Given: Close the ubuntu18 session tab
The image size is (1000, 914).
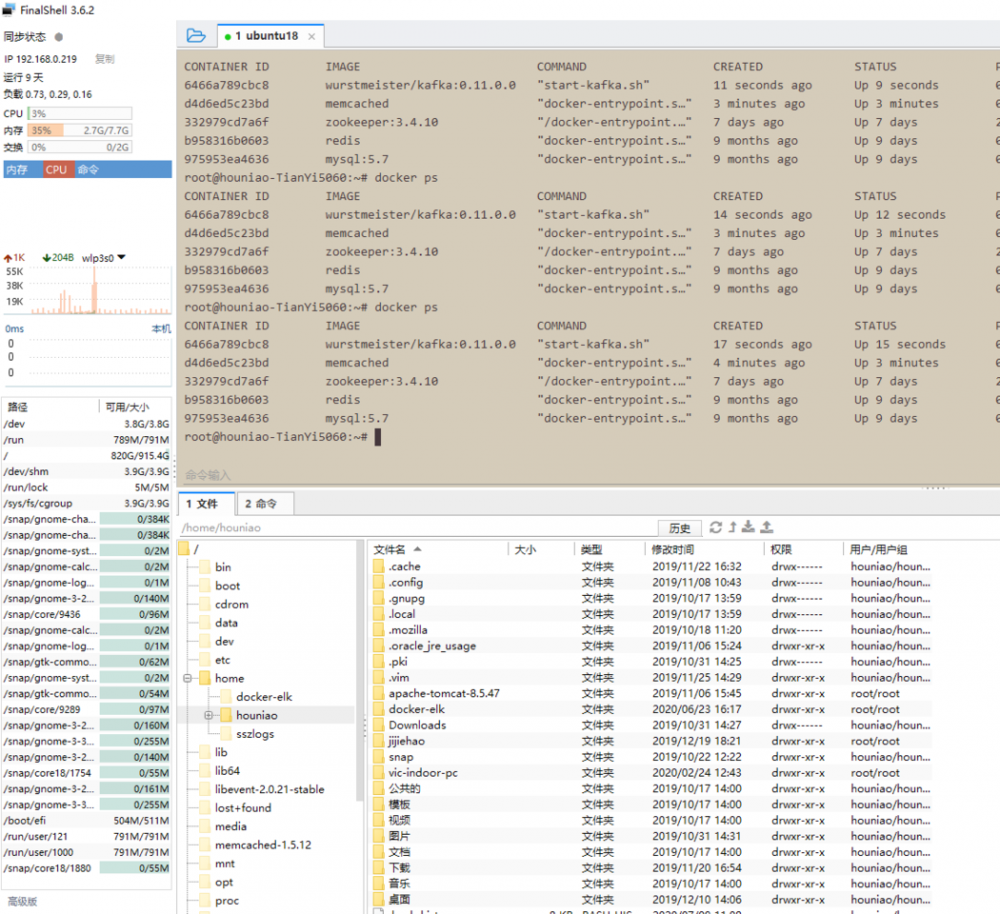Looking at the screenshot, I should point(311,37).
